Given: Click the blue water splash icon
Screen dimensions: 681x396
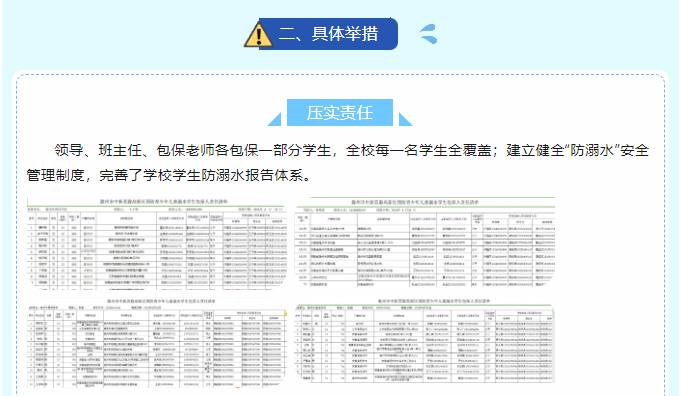Looking at the screenshot, I should pos(429,34).
